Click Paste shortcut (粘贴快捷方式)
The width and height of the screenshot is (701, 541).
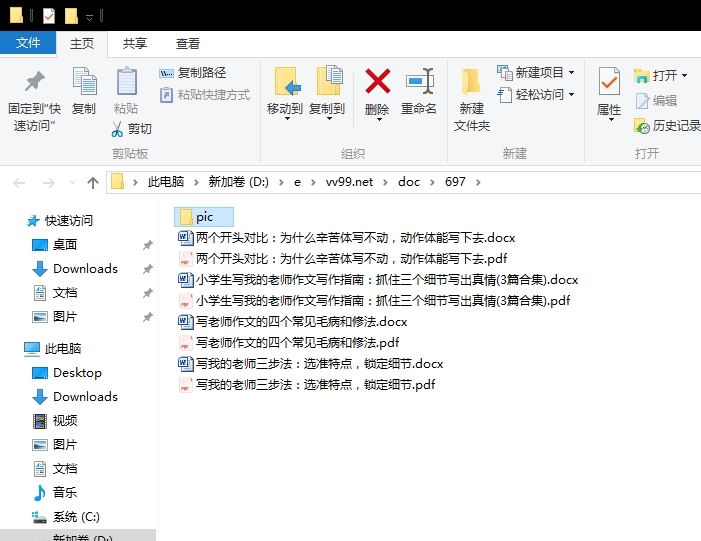(205, 95)
